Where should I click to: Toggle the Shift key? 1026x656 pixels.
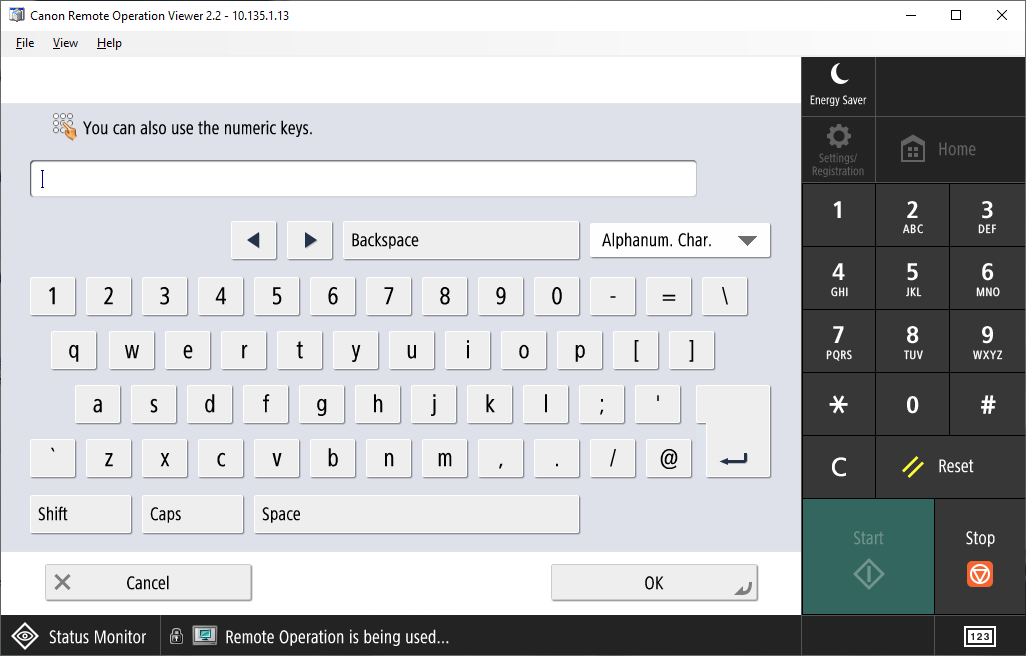tap(79, 513)
